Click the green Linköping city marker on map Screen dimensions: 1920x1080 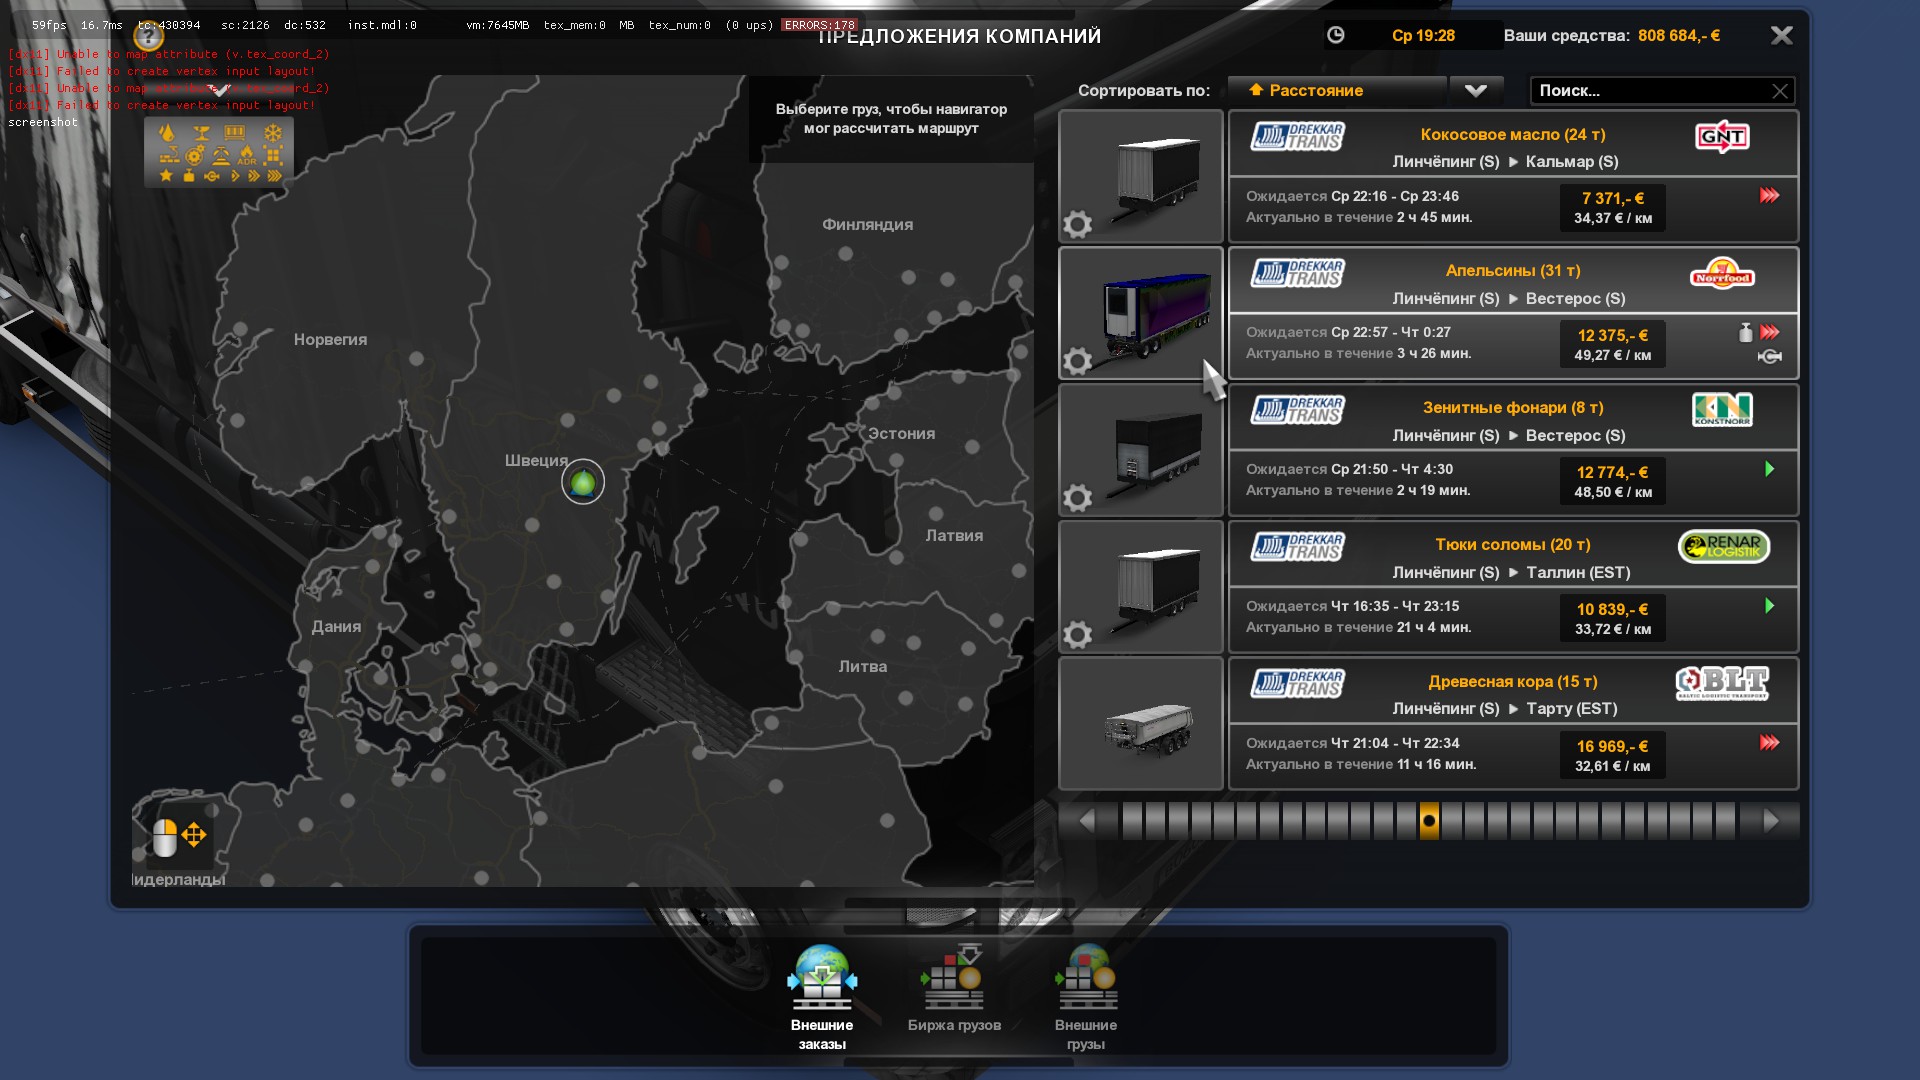583,482
